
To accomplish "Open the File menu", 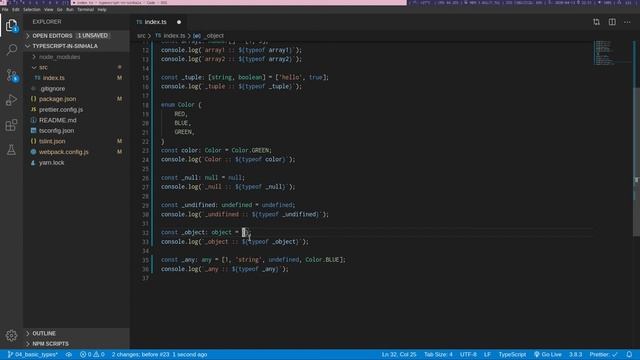I will pyautogui.click(x=5, y=9).
